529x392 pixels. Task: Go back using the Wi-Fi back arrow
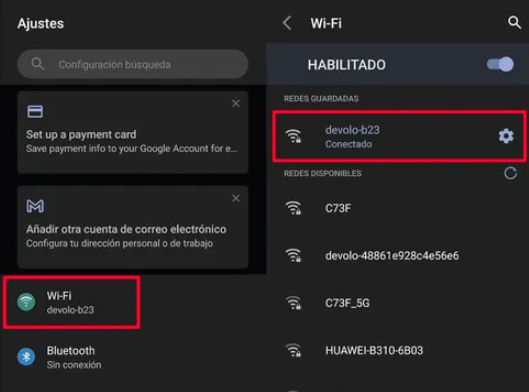click(x=287, y=23)
